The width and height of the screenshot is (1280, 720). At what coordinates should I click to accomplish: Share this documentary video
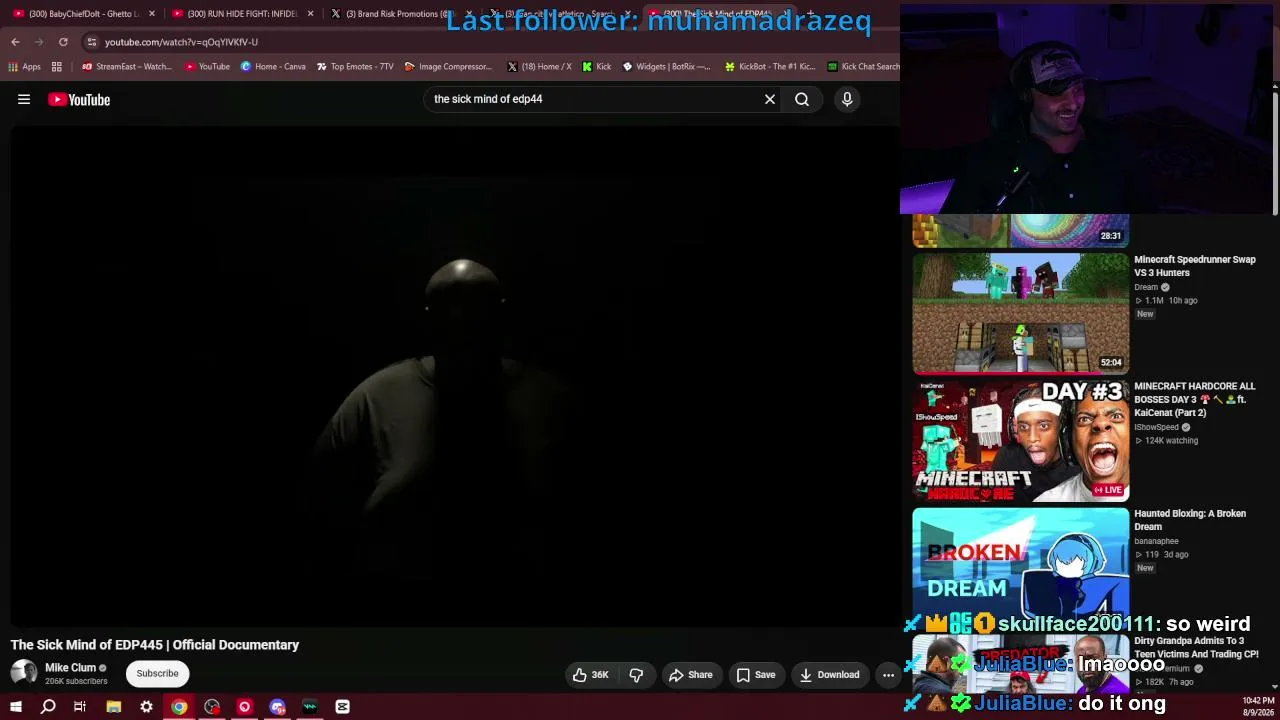point(691,675)
